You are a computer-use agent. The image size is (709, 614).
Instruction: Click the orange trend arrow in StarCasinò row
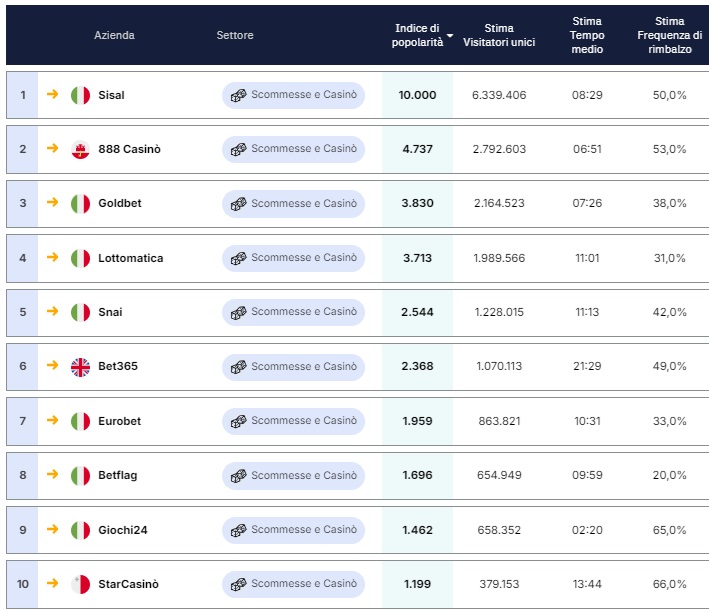click(x=52, y=583)
